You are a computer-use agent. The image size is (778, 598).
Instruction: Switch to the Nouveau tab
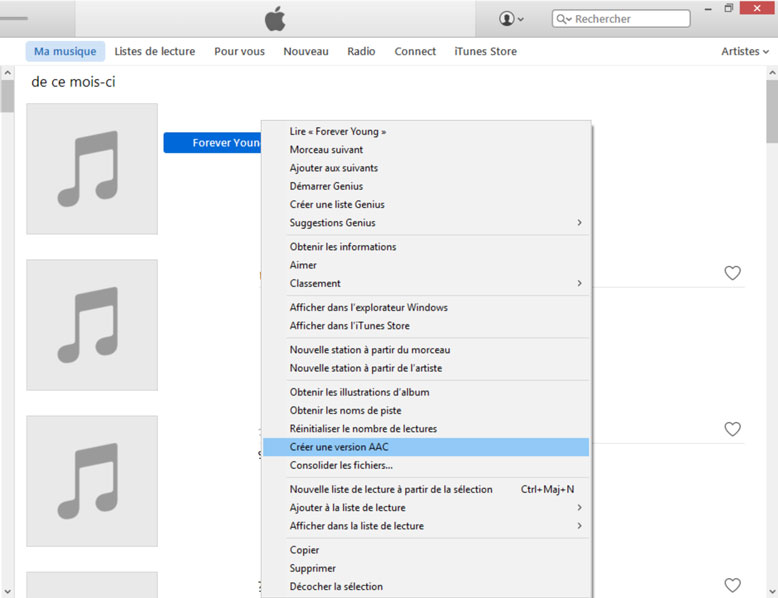(306, 51)
